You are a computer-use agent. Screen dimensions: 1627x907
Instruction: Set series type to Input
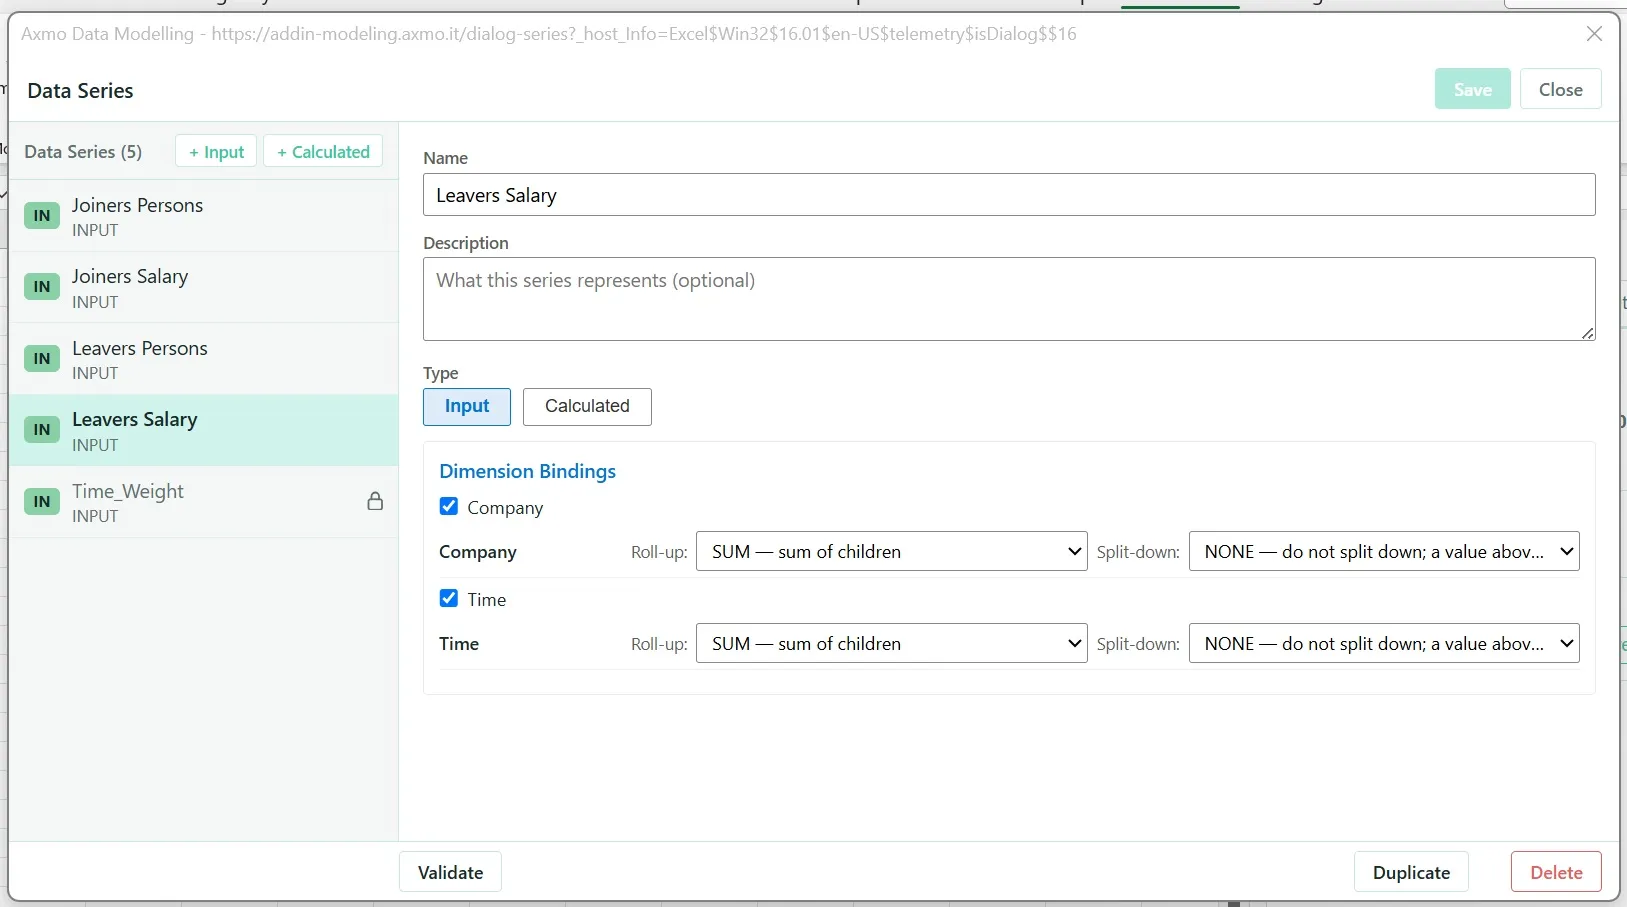[x=467, y=406]
